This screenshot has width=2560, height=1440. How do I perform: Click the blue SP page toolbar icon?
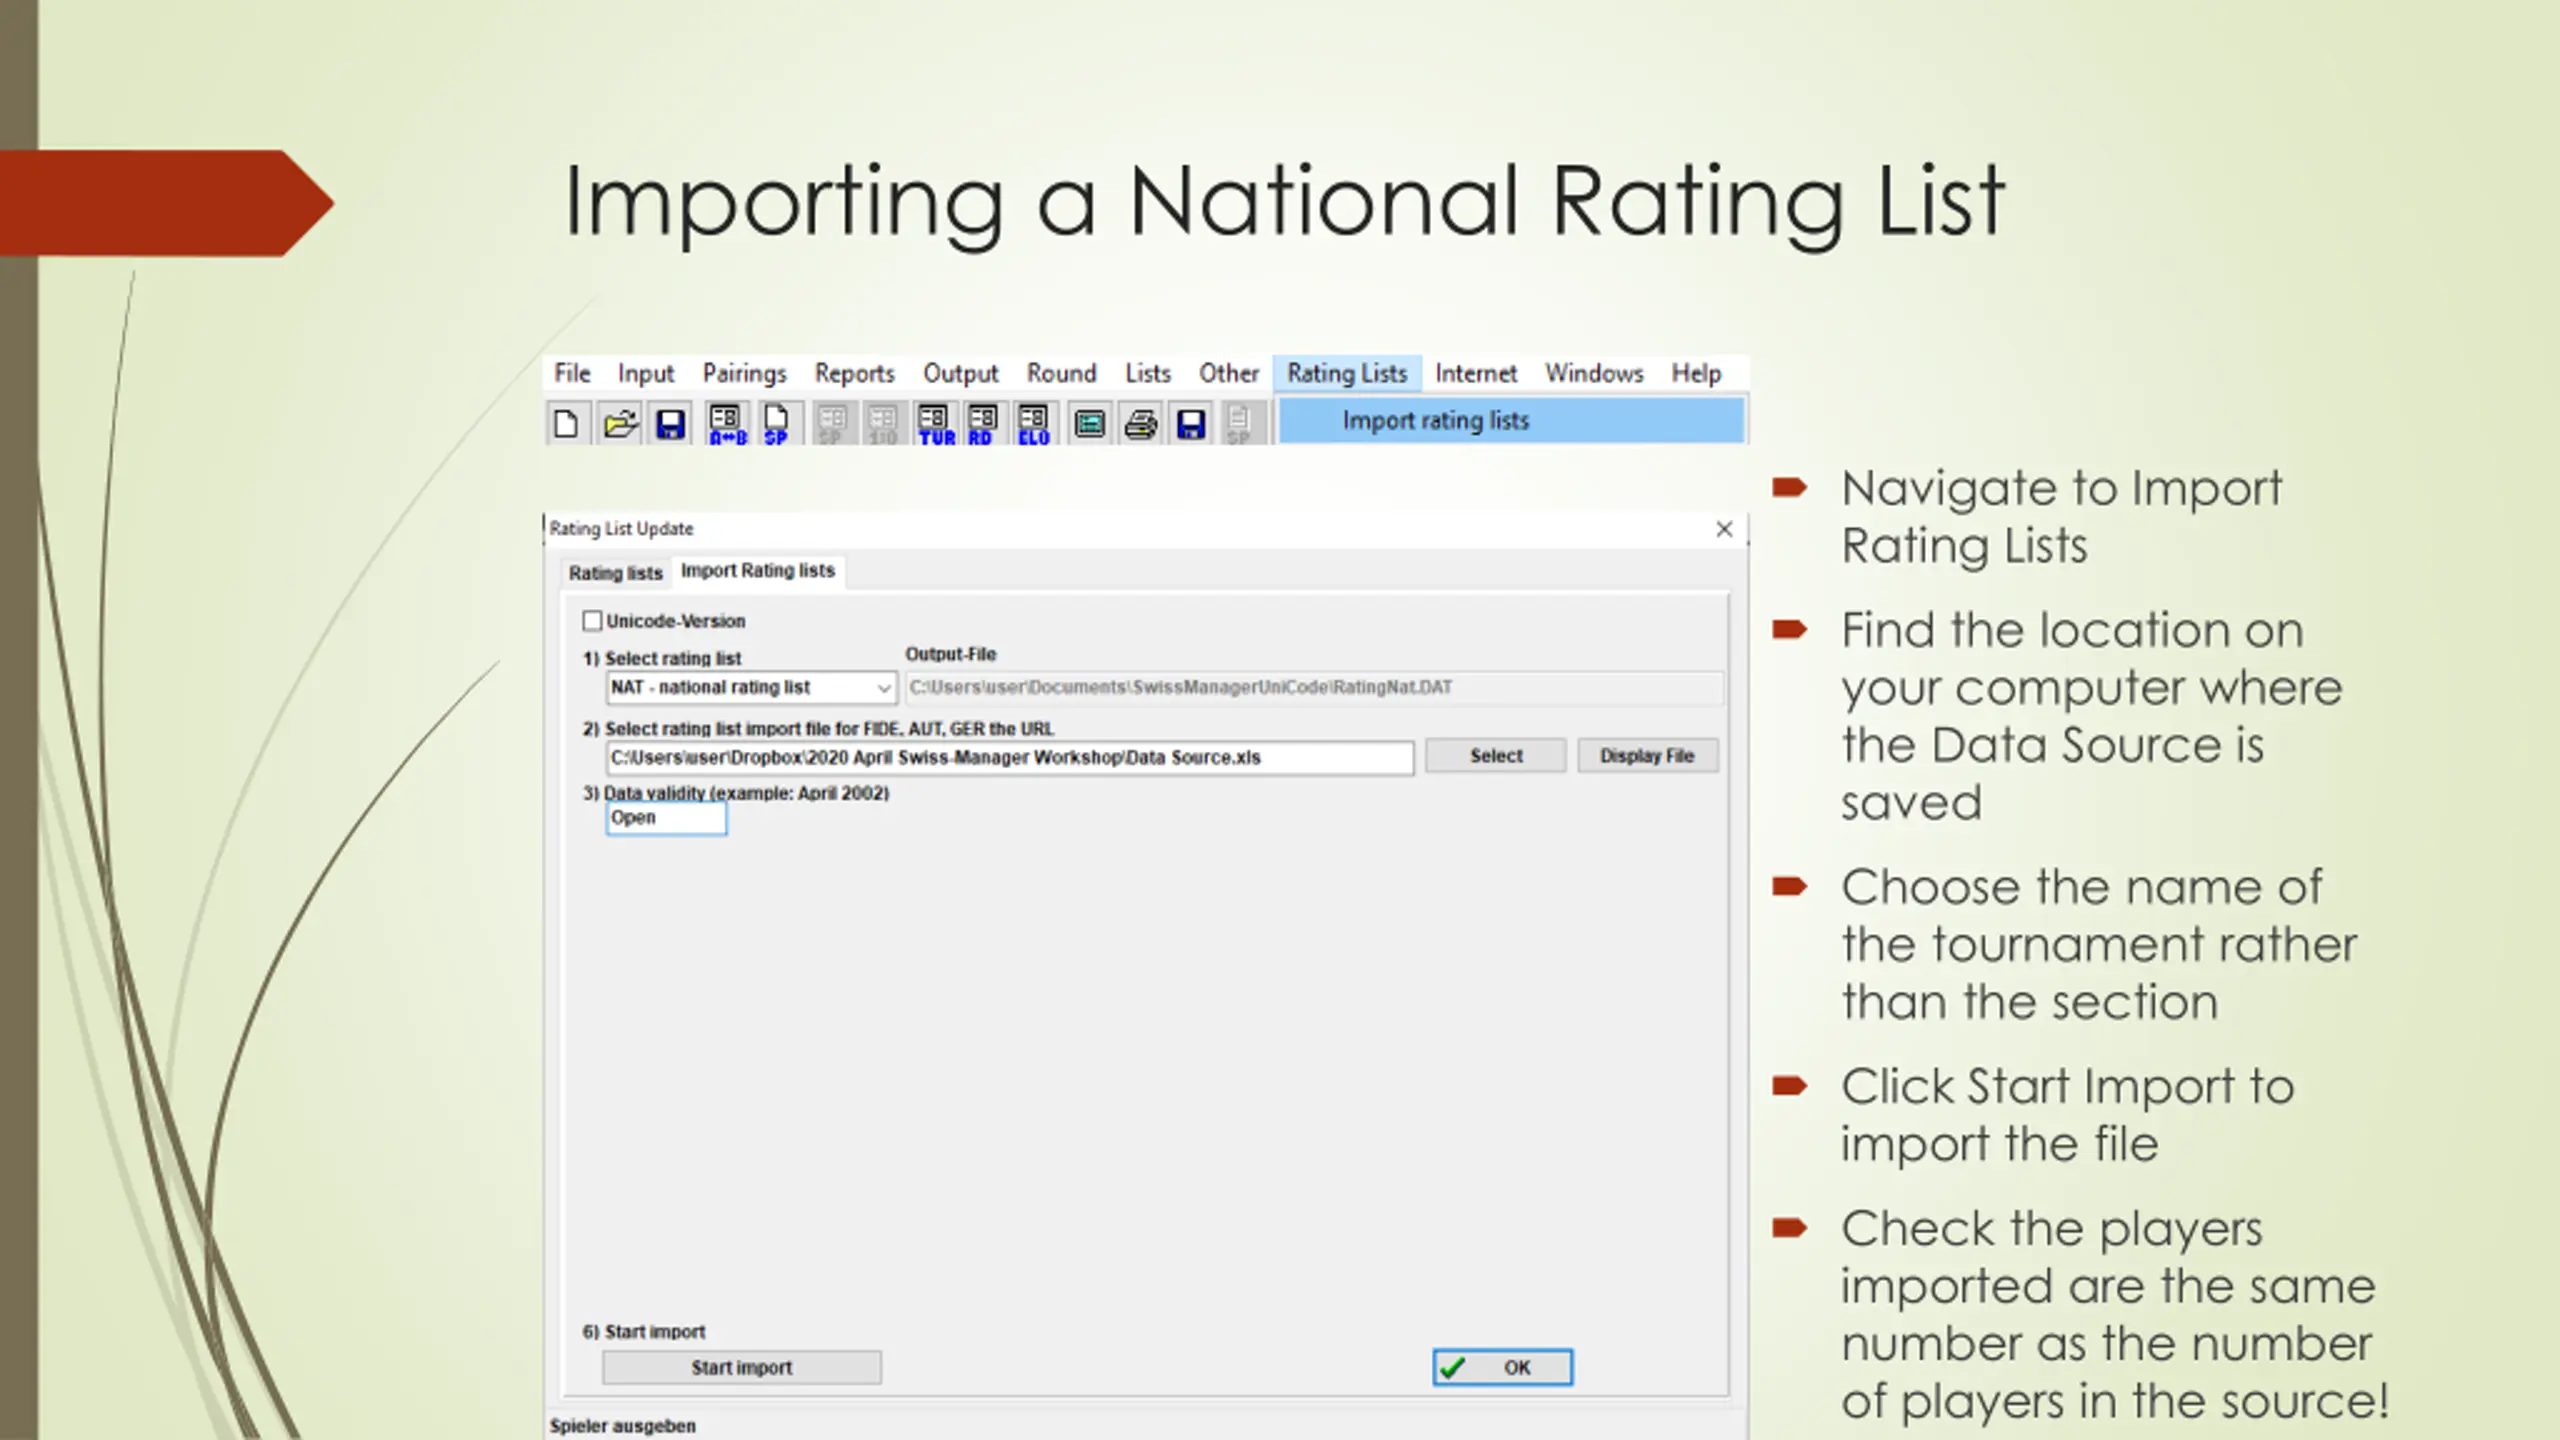tap(777, 424)
